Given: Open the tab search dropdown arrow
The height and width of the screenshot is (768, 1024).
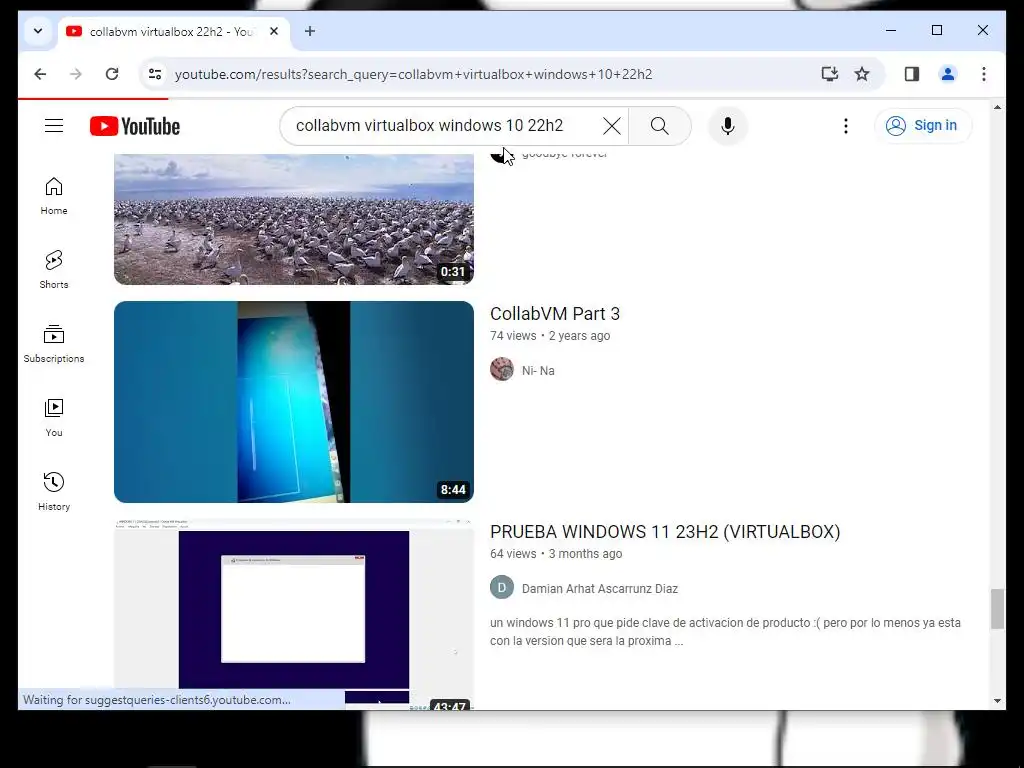Looking at the screenshot, I should (x=38, y=31).
